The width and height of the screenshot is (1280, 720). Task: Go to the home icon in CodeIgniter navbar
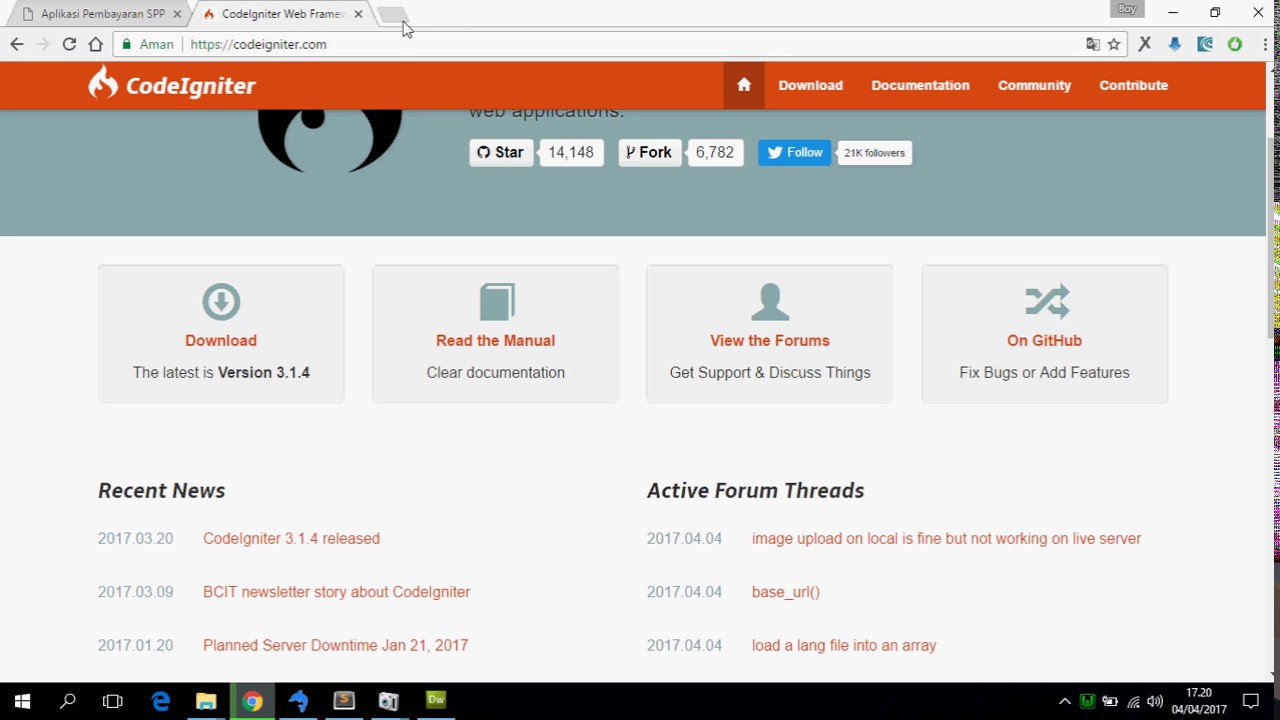tap(744, 85)
